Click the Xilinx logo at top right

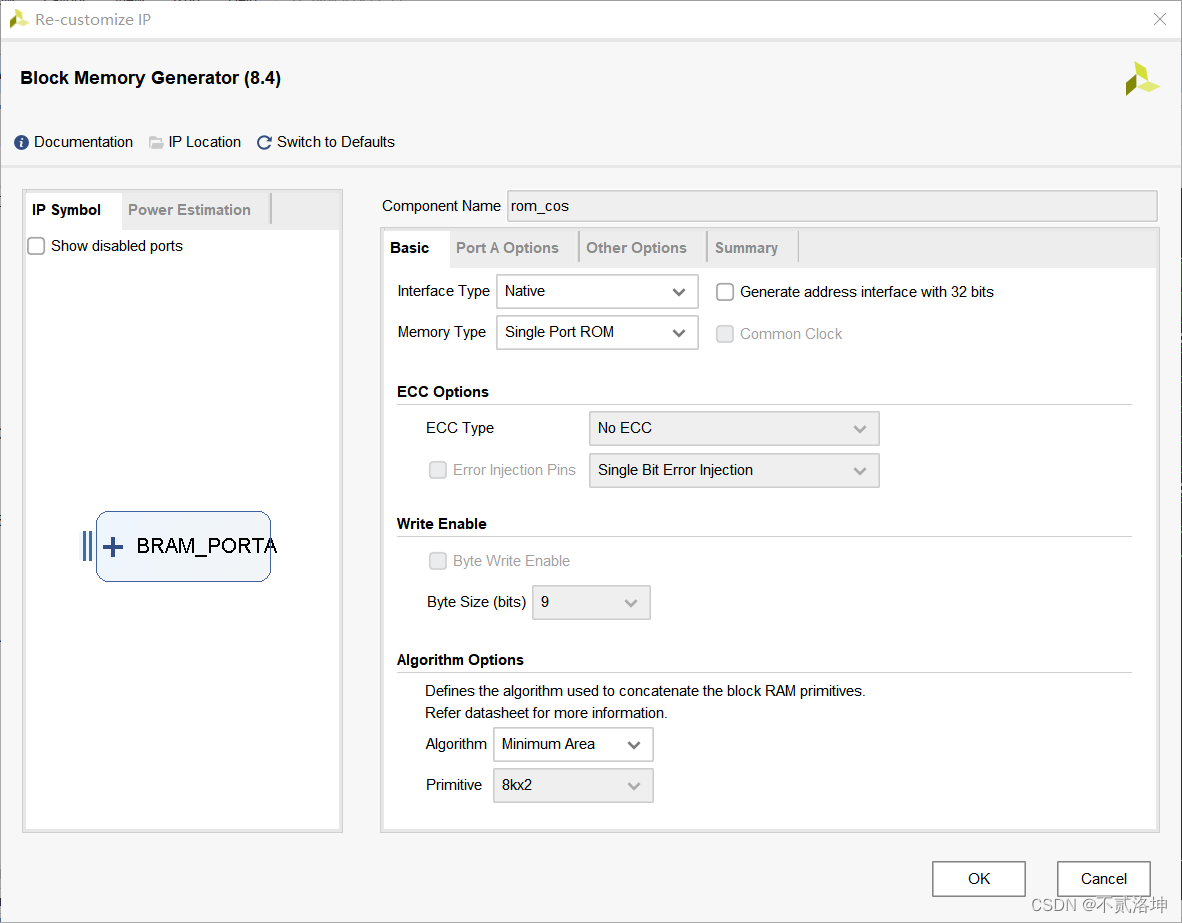[1141, 78]
